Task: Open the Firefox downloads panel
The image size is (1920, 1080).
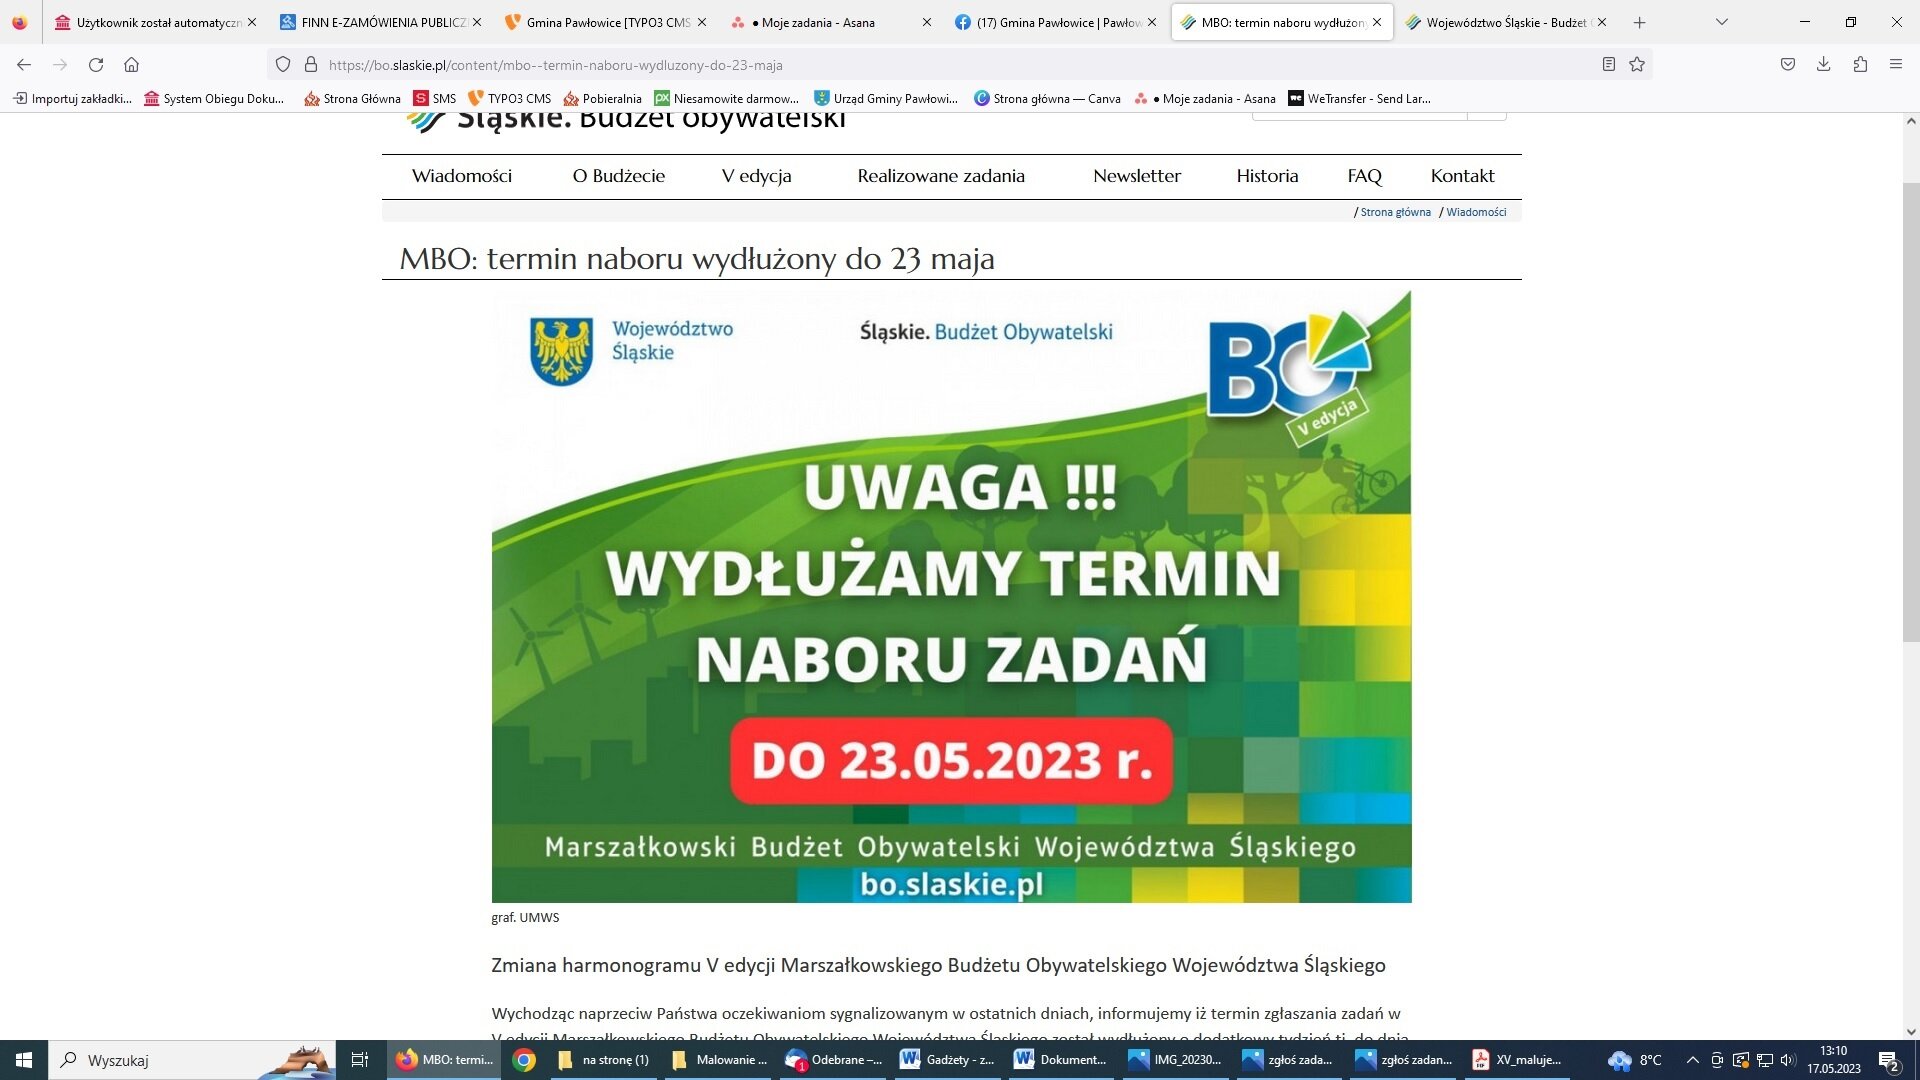Action: pos(1823,65)
